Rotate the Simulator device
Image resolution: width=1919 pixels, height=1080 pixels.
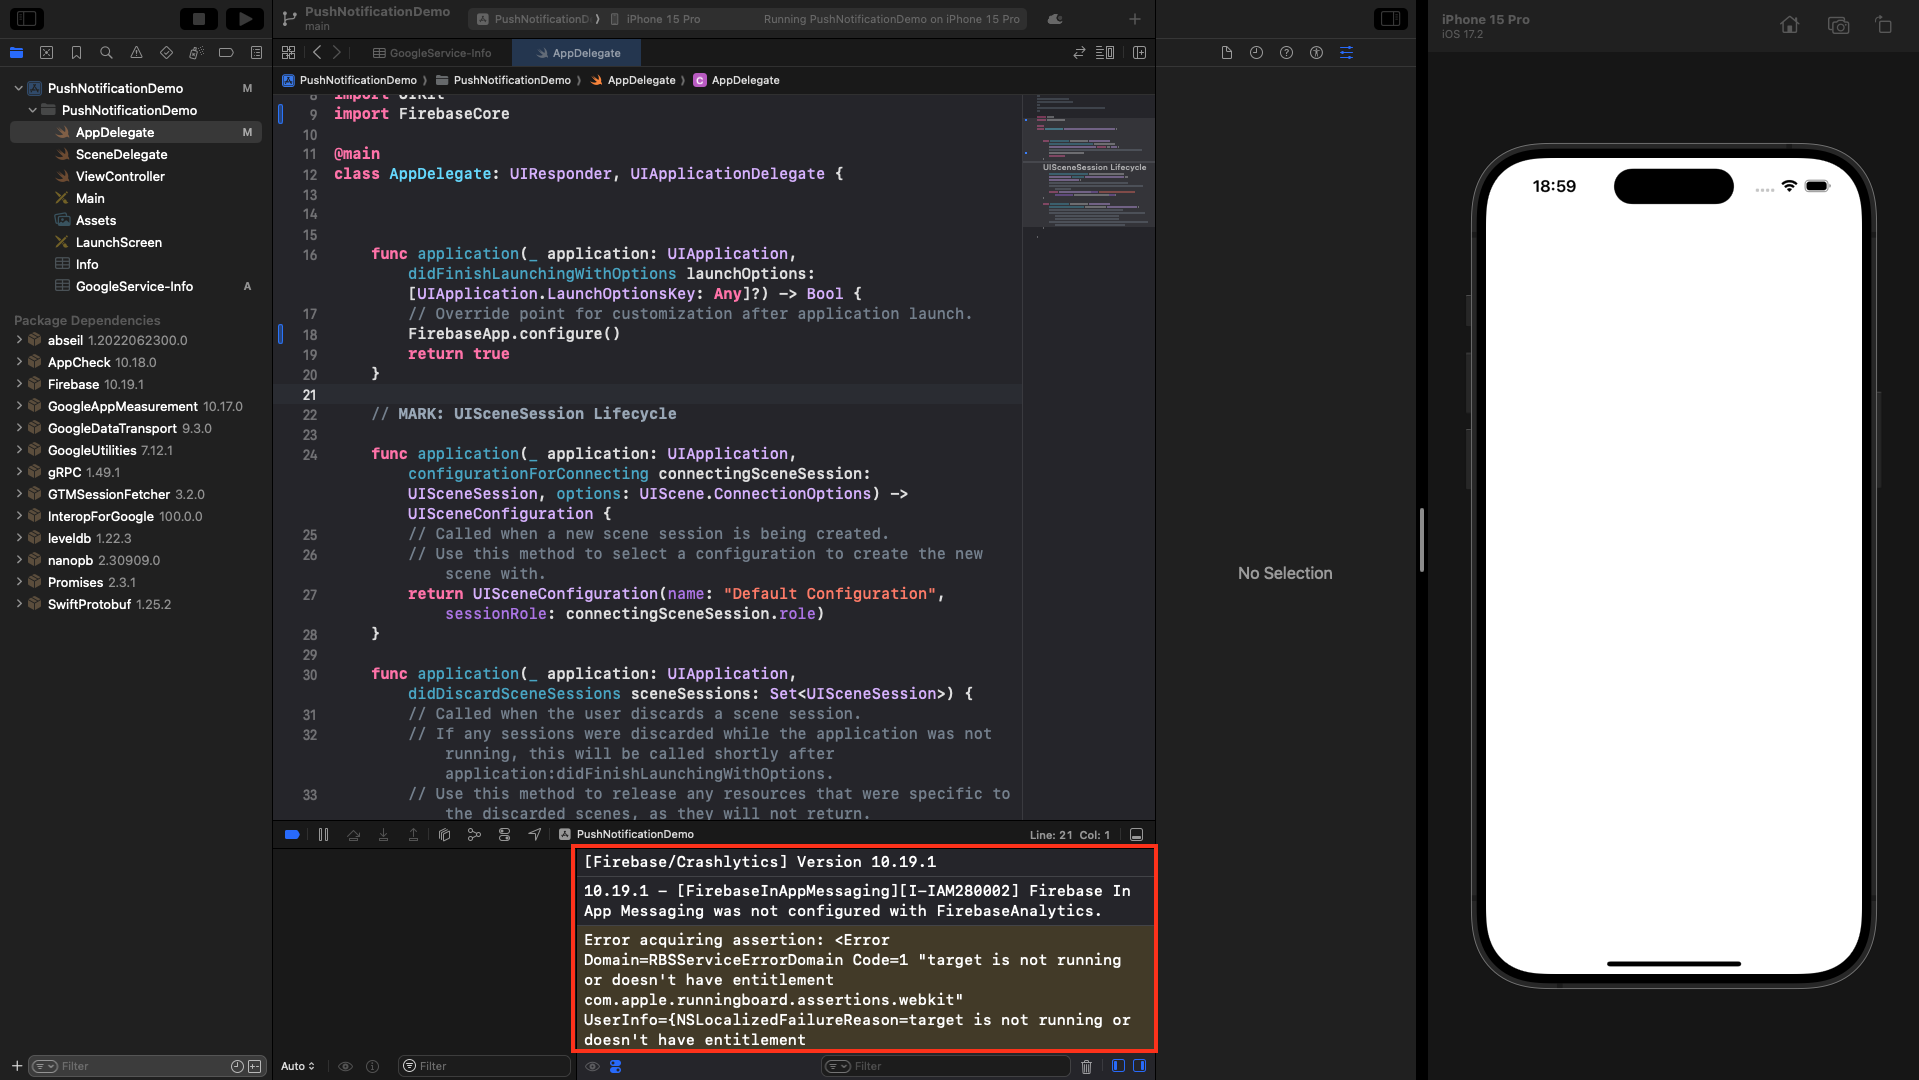[1884, 25]
